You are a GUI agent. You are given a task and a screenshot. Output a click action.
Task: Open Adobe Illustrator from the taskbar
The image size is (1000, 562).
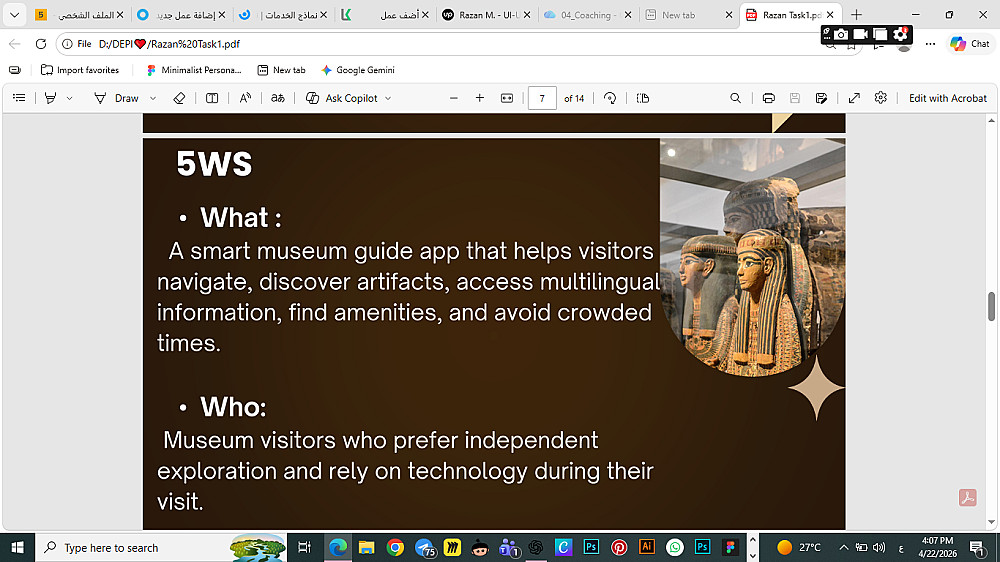pyautogui.click(x=647, y=547)
